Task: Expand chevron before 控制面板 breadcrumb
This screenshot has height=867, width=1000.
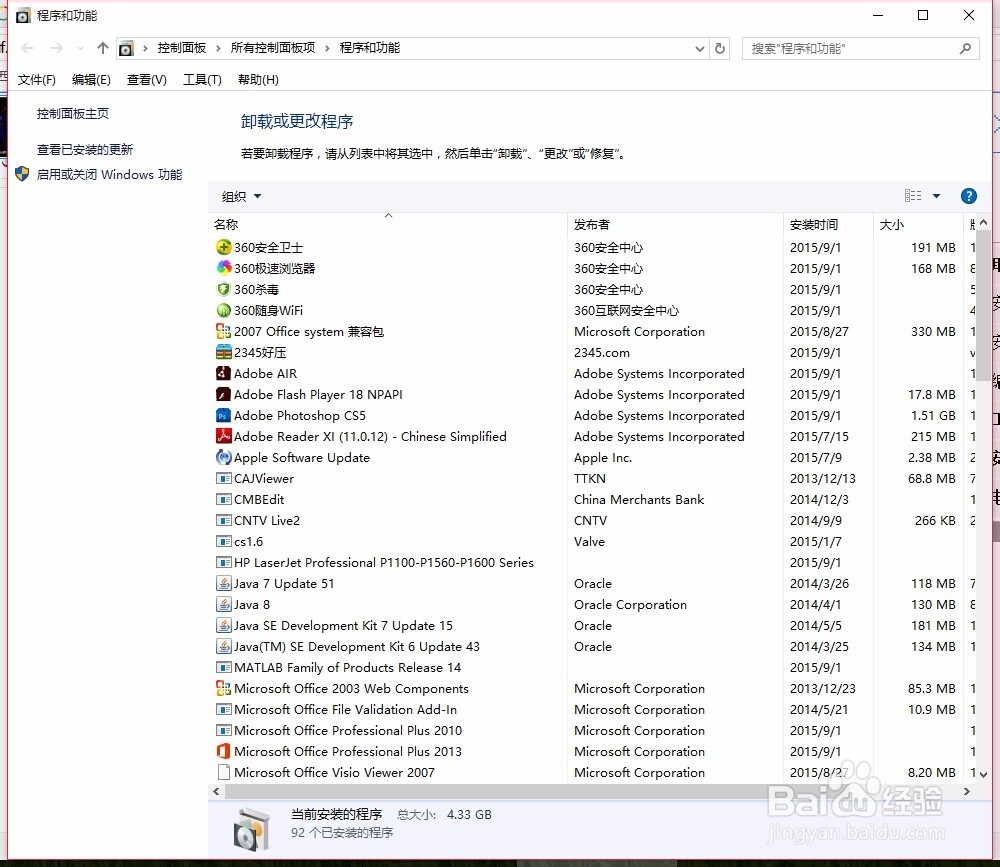Action: 145,48
